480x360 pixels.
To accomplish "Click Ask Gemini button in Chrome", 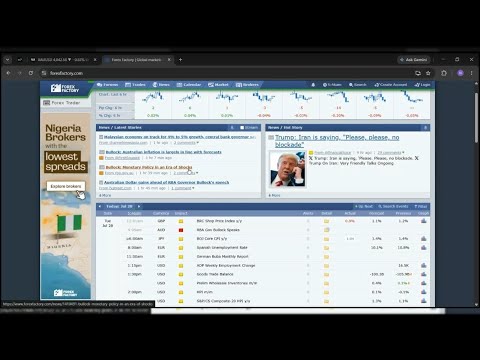I will [414, 60].
